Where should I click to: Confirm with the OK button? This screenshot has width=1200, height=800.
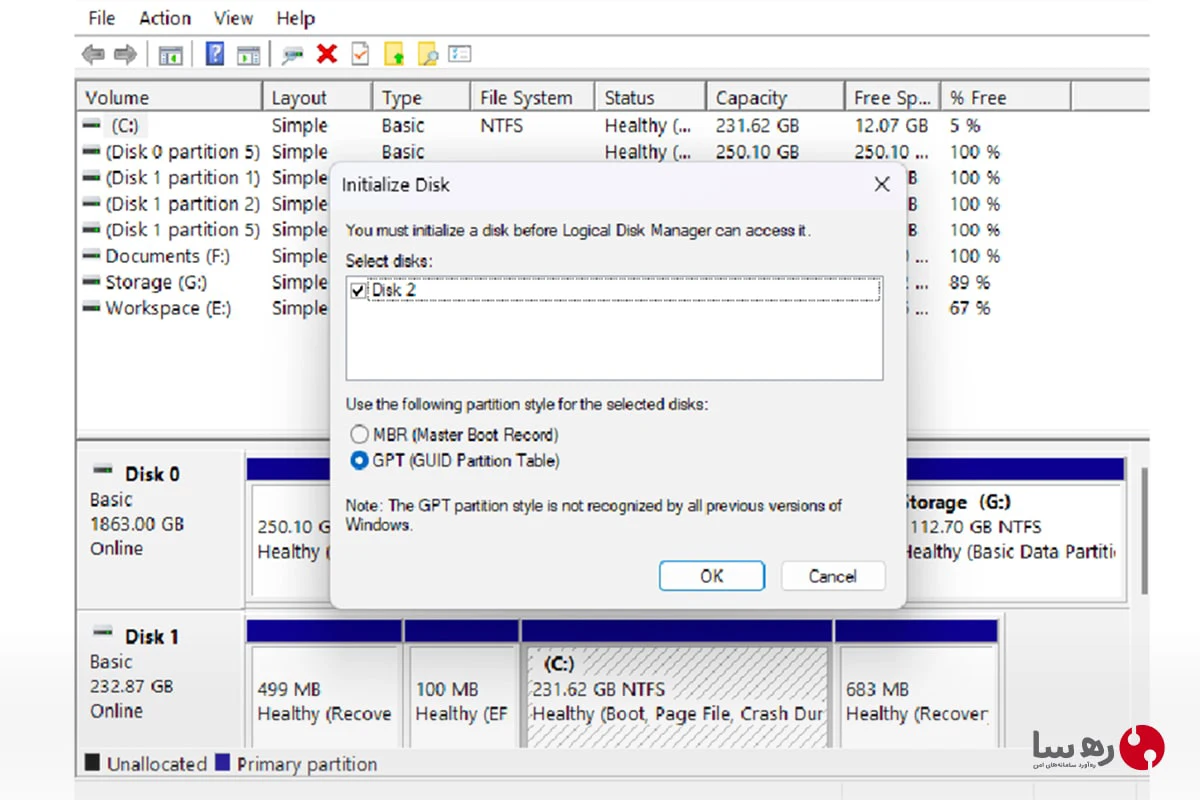pyautogui.click(x=712, y=576)
